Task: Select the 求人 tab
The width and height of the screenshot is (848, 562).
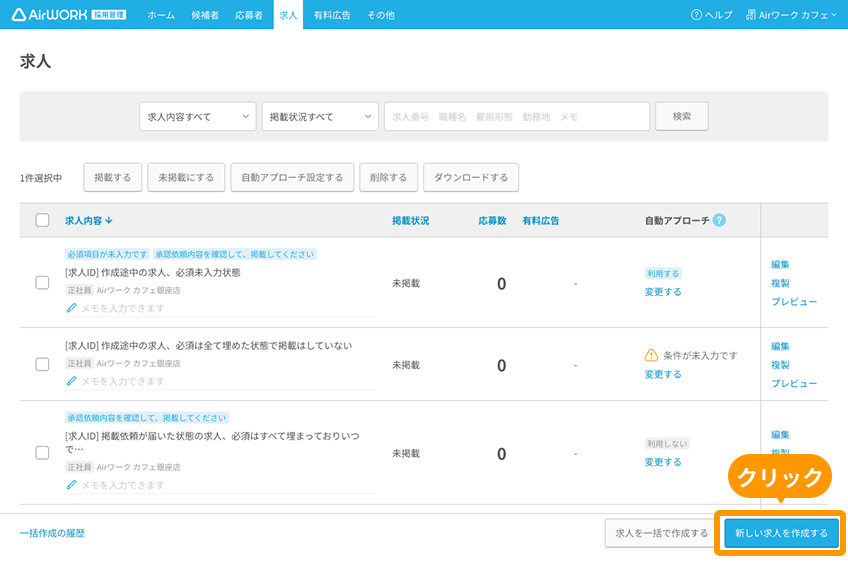Action: (288, 15)
